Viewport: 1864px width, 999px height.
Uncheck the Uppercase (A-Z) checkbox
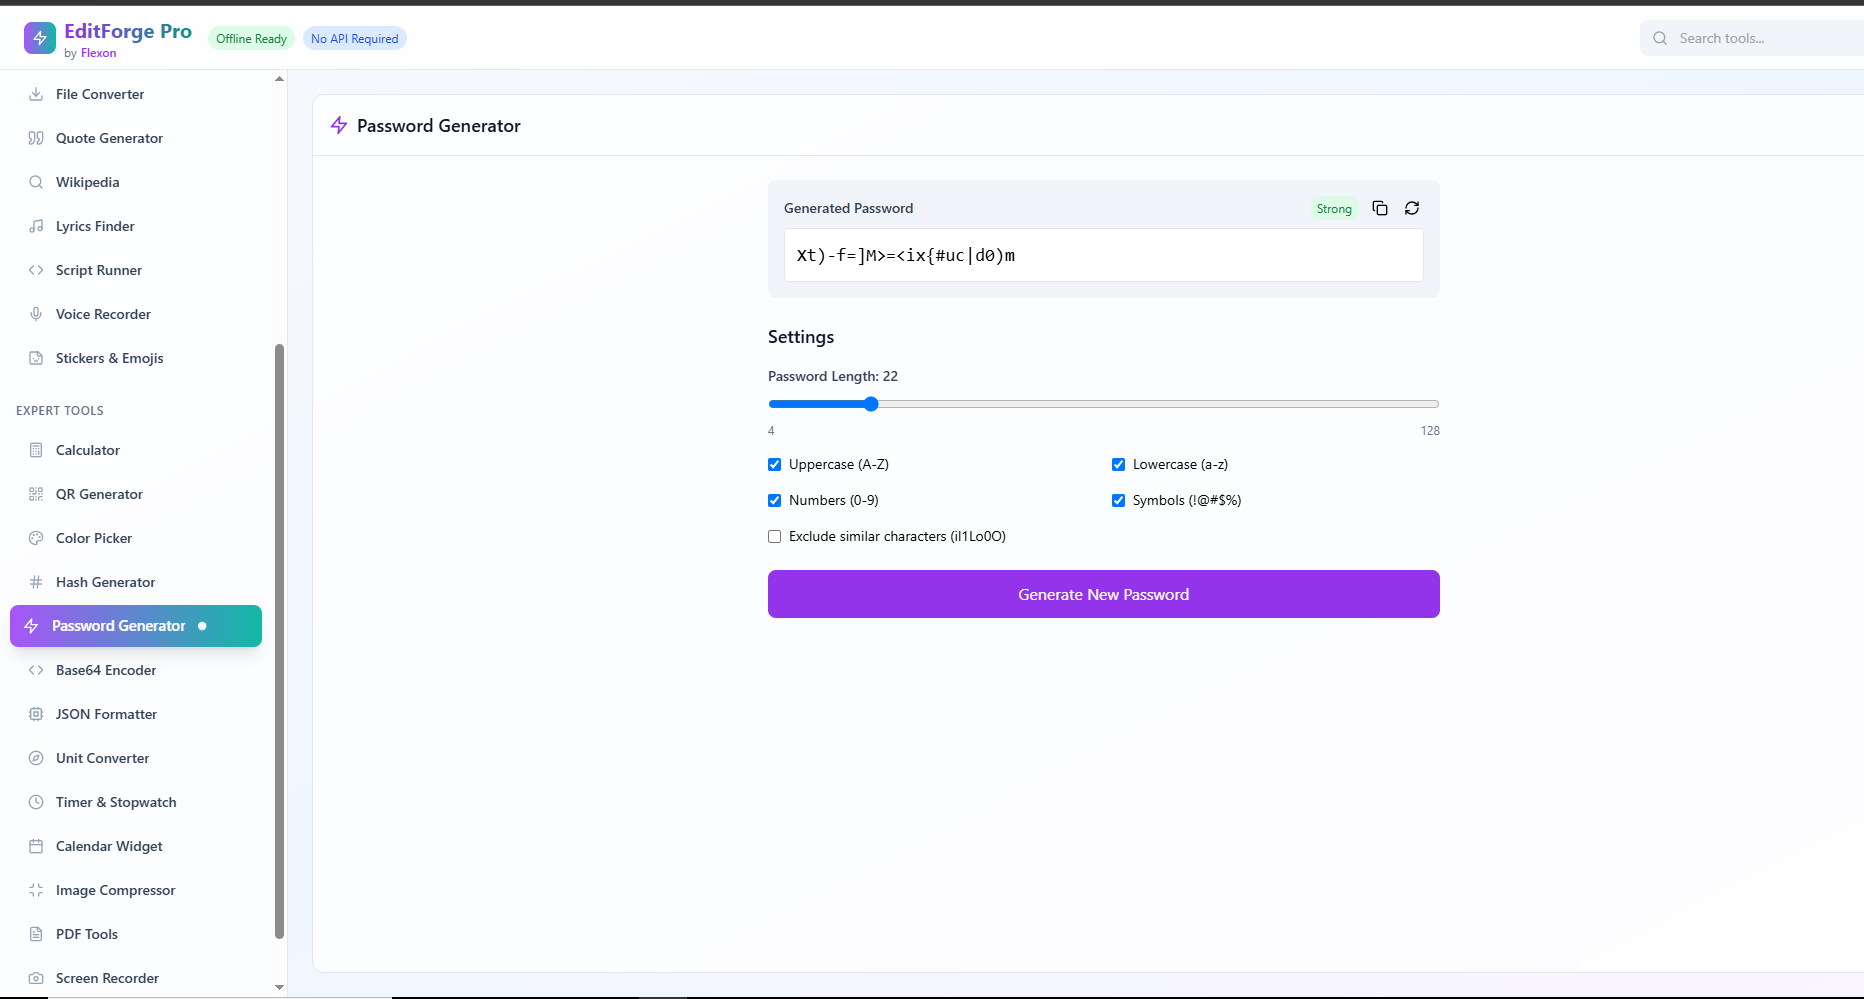pyautogui.click(x=774, y=464)
